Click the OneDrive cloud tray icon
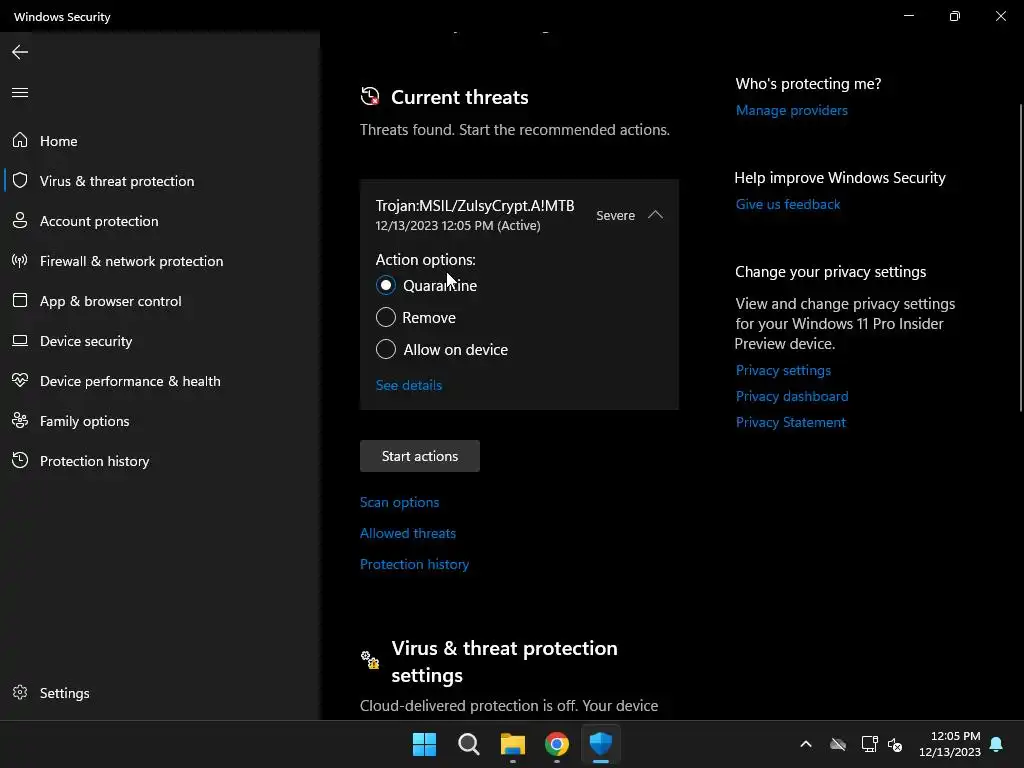The width and height of the screenshot is (1024, 768). click(x=838, y=744)
